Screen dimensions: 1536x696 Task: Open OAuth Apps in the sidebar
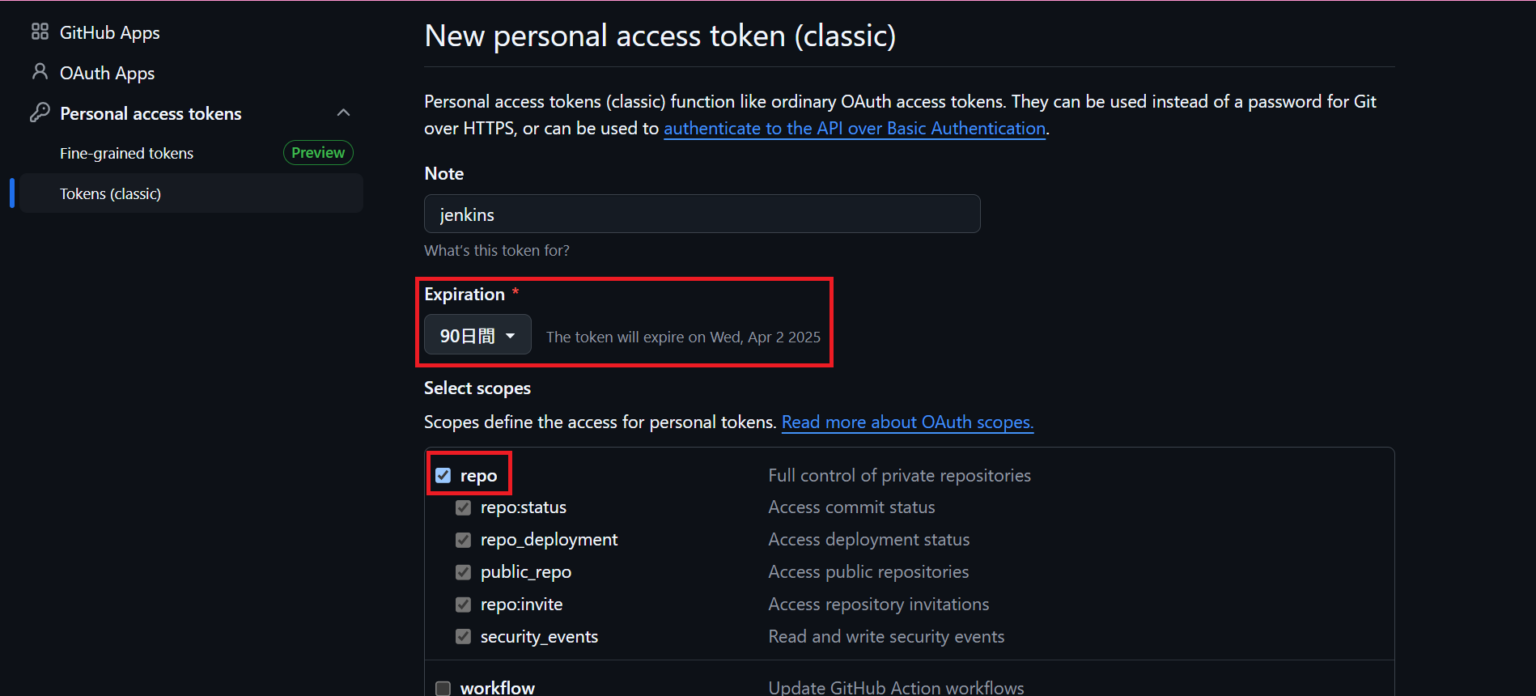pos(107,73)
